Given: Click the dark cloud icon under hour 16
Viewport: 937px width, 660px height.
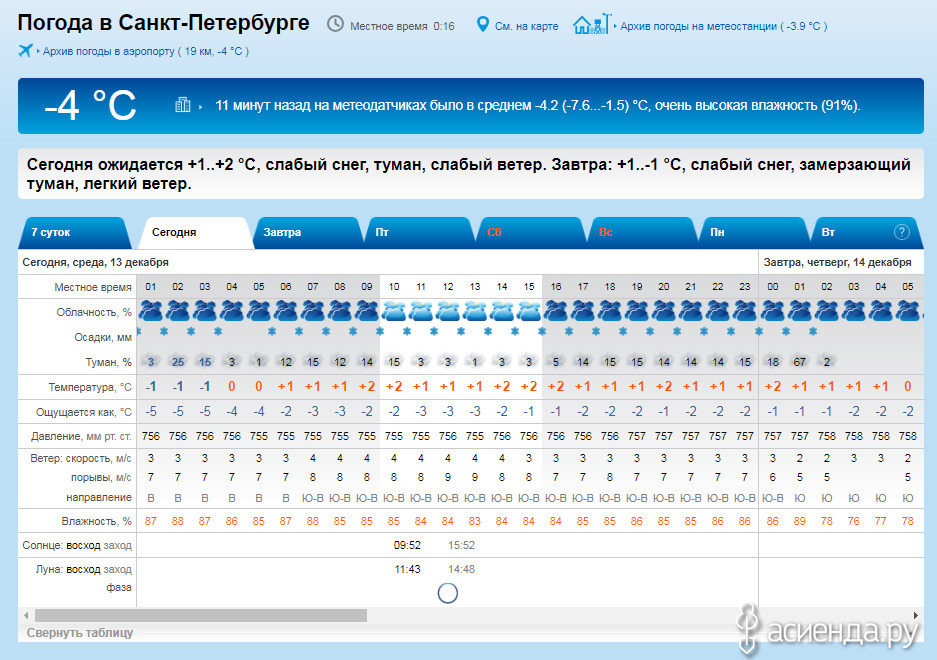Looking at the screenshot, I should coord(556,311).
